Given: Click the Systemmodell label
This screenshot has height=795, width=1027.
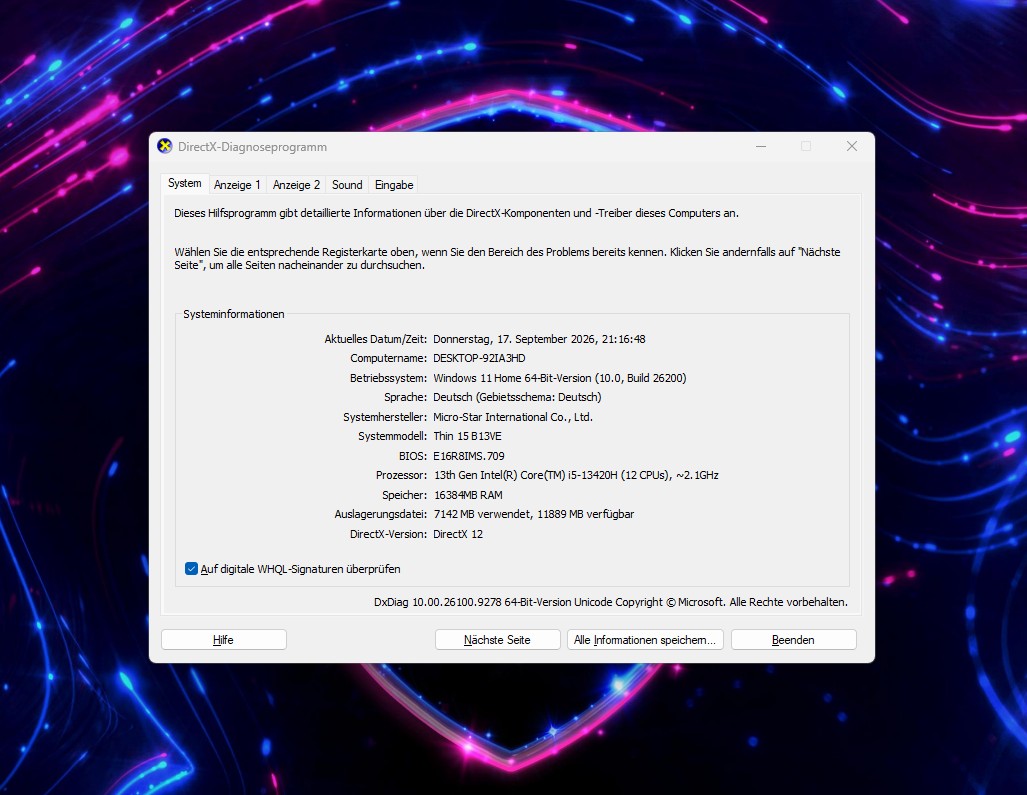Looking at the screenshot, I should click(x=392, y=436).
